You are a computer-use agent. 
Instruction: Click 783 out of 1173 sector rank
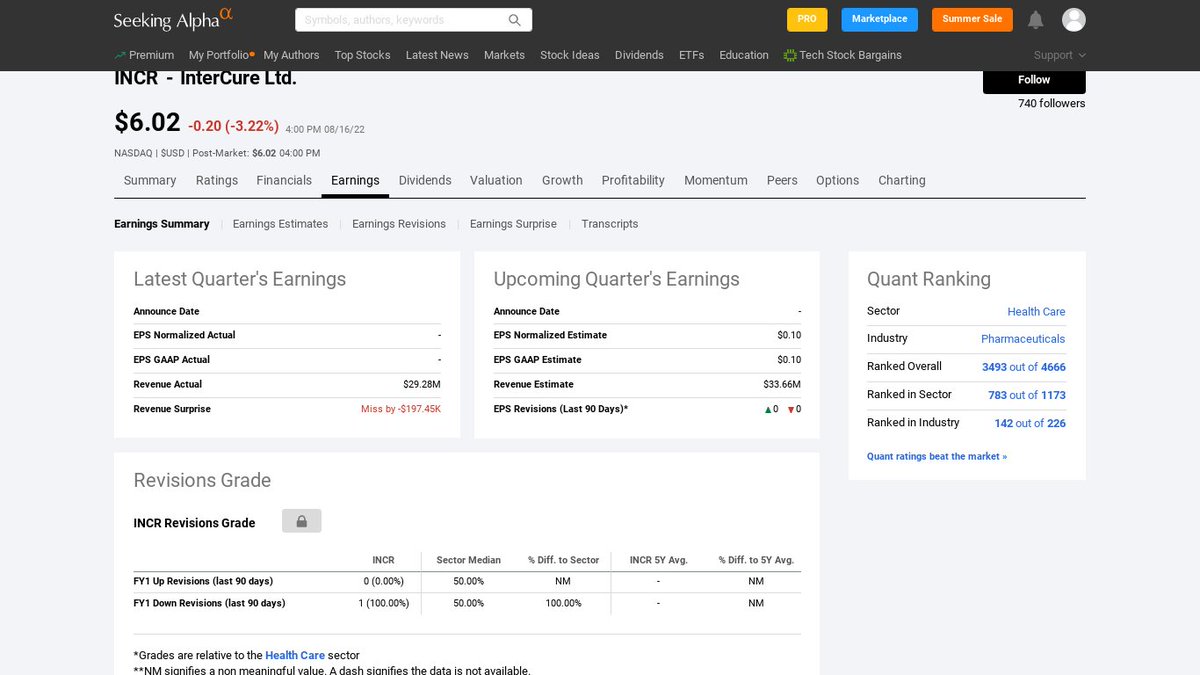click(x=1027, y=395)
